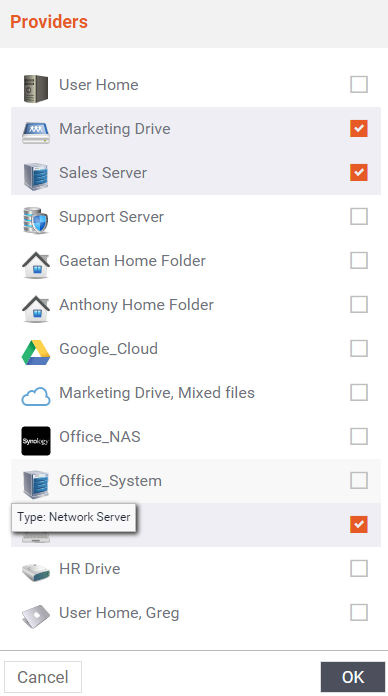Click cloud icon beside Marketing Drive, Mixed files

coord(36,396)
